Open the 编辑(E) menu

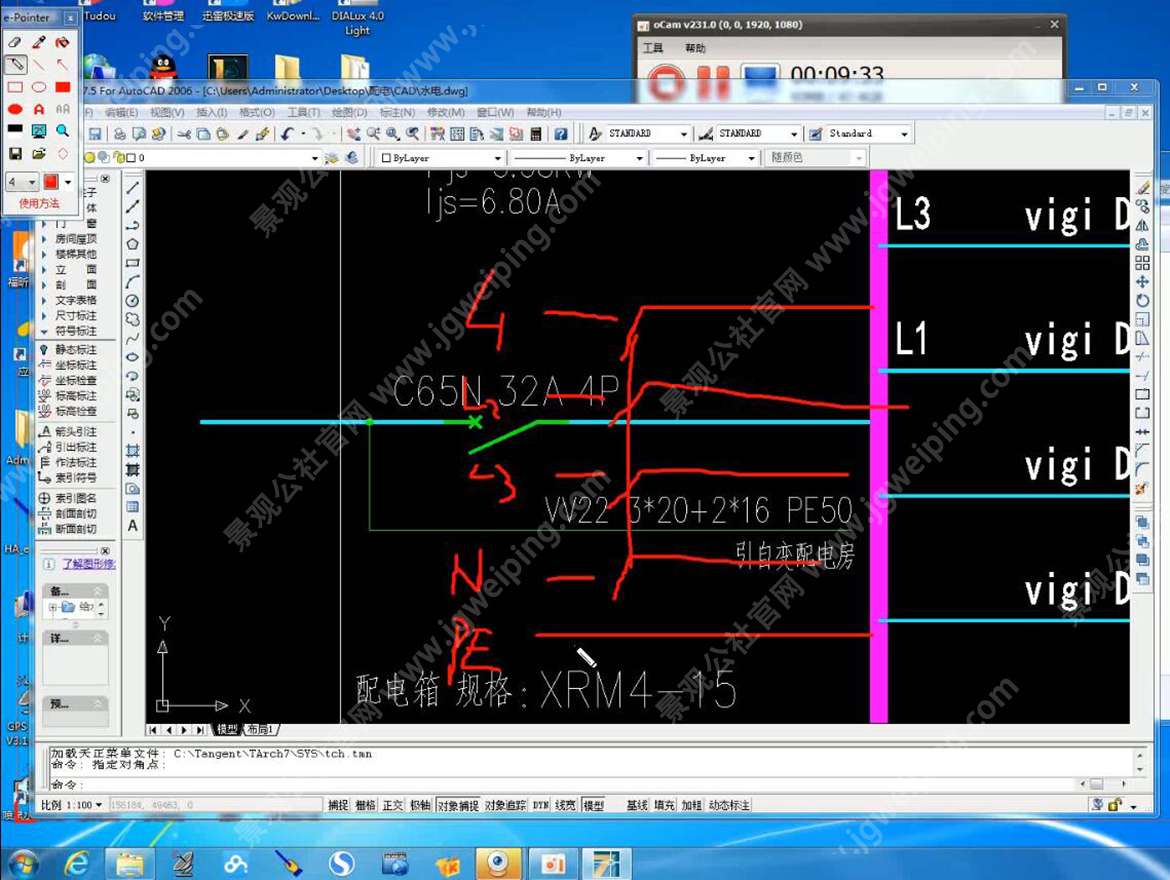(x=121, y=113)
